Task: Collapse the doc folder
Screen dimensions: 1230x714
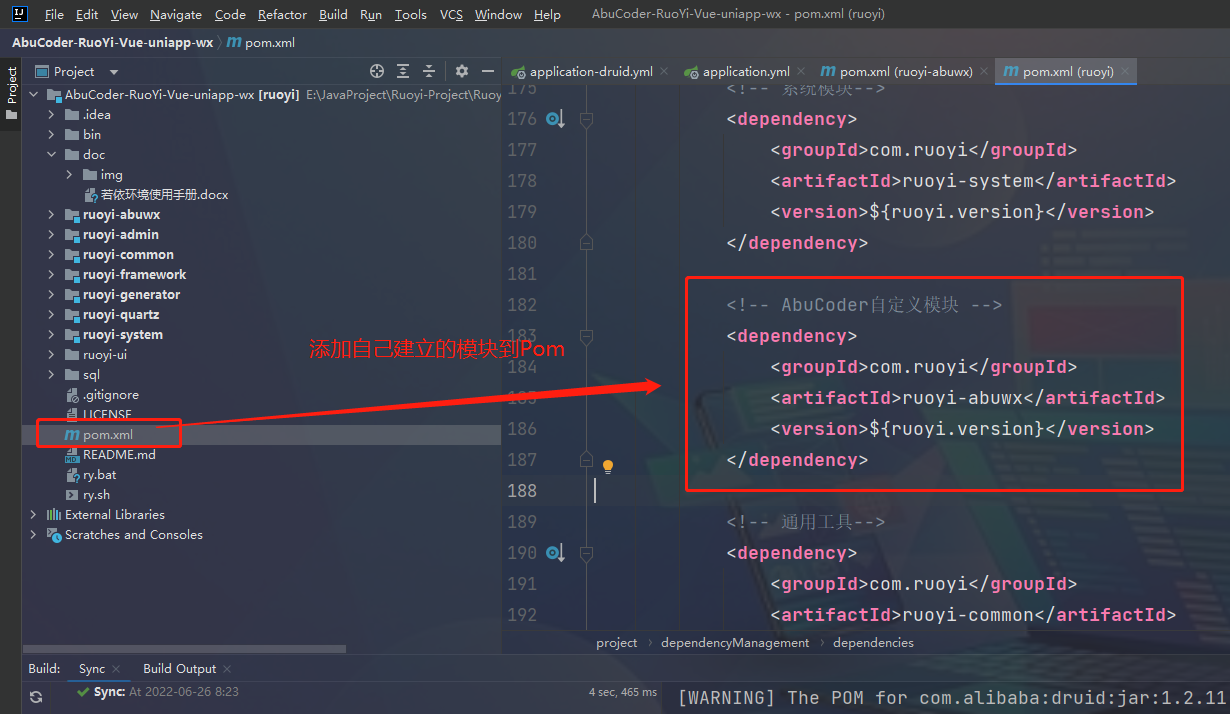Action: click(x=52, y=155)
